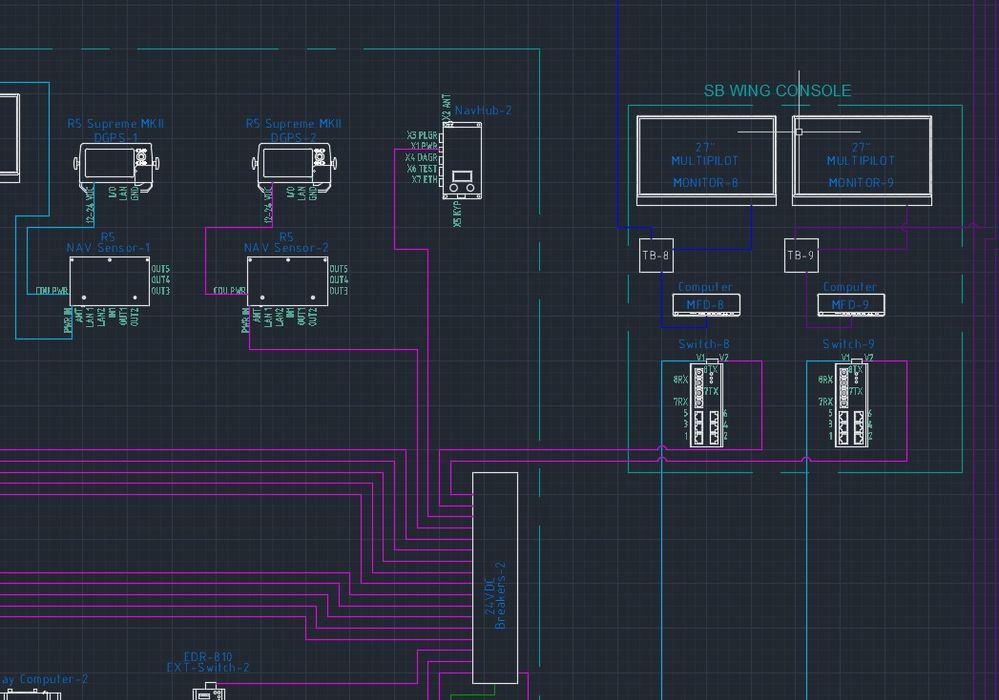
Task: Click the Computer MFD-9 label
Action: pos(850,294)
